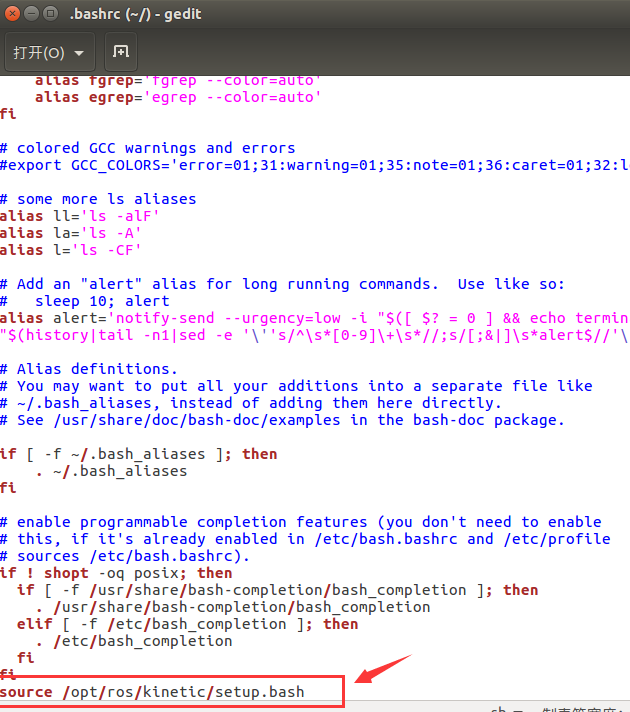
Task: Click the line ". /usr/share/bash-completion/bash_completion"
Action: [x=233, y=607]
